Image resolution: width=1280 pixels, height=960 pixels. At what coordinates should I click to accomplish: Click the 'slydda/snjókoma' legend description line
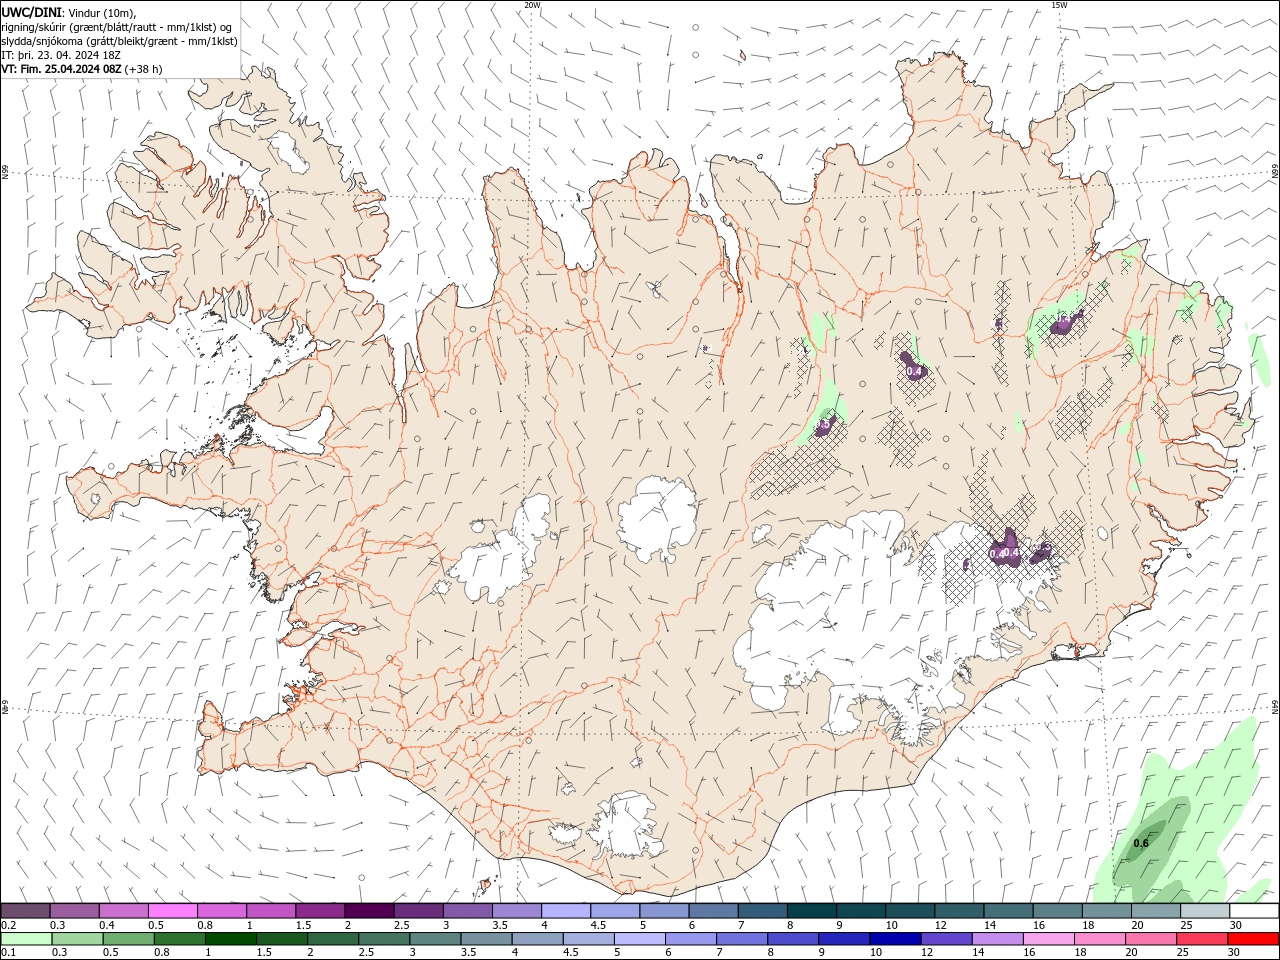click(120, 41)
